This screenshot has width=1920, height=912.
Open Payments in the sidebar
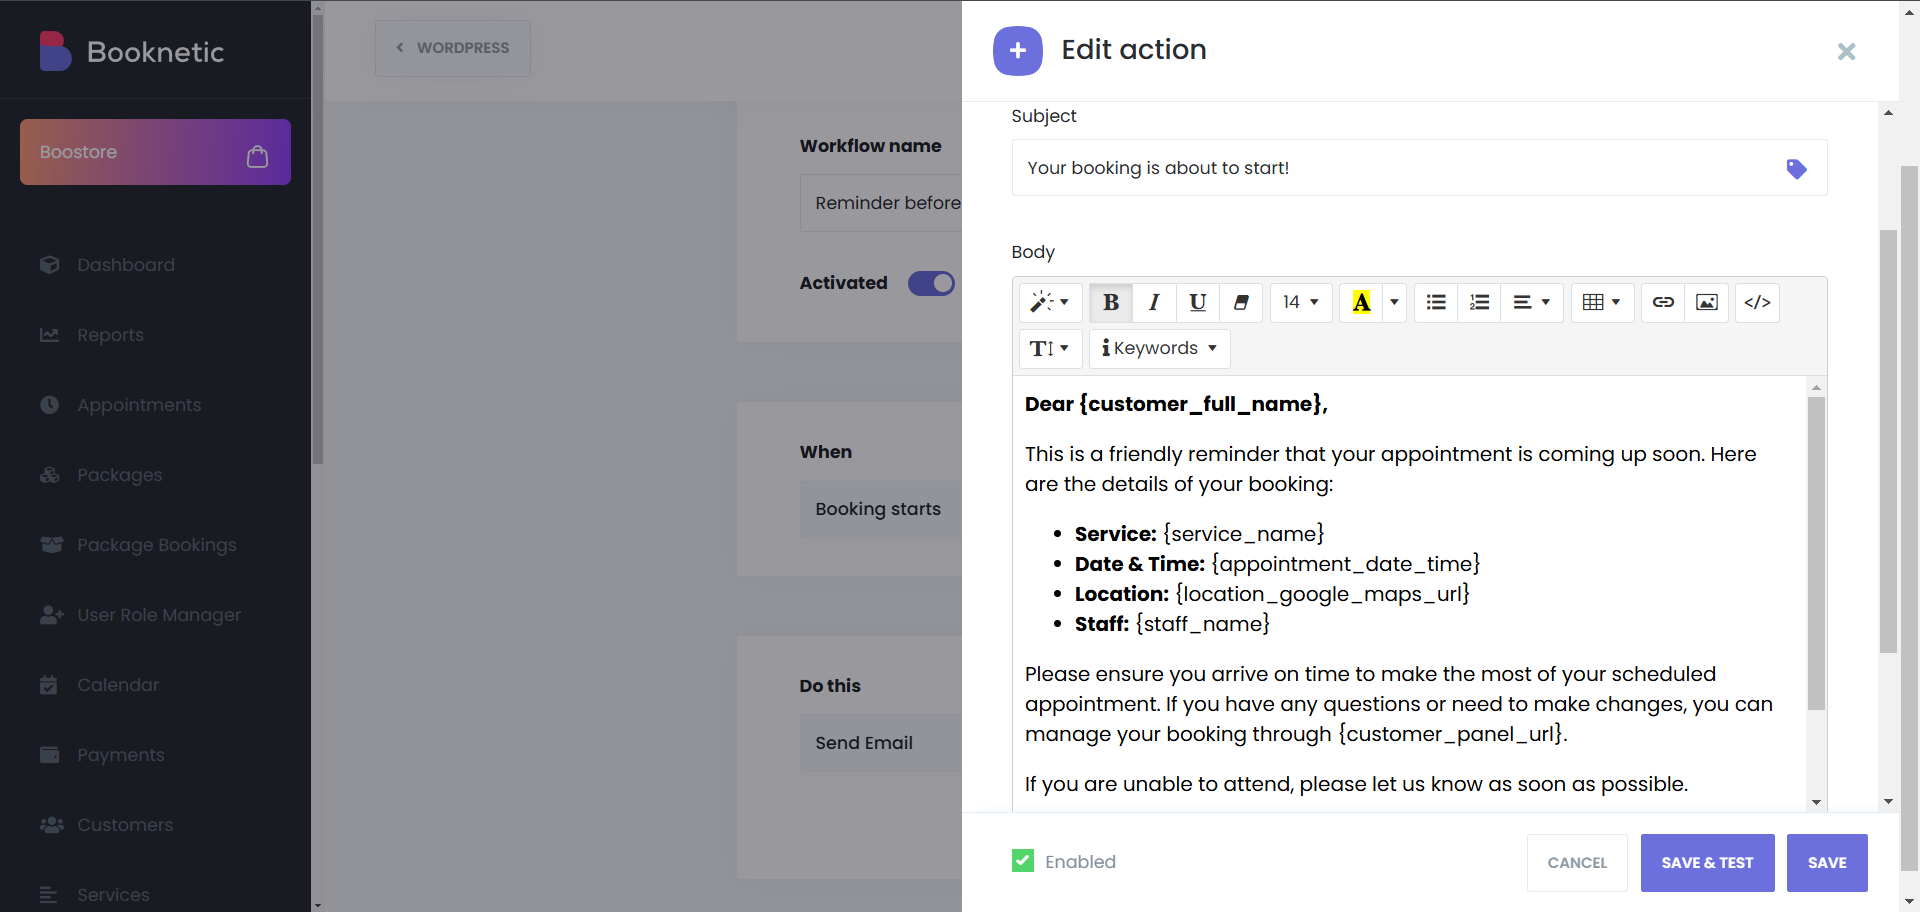(x=121, y=755)
